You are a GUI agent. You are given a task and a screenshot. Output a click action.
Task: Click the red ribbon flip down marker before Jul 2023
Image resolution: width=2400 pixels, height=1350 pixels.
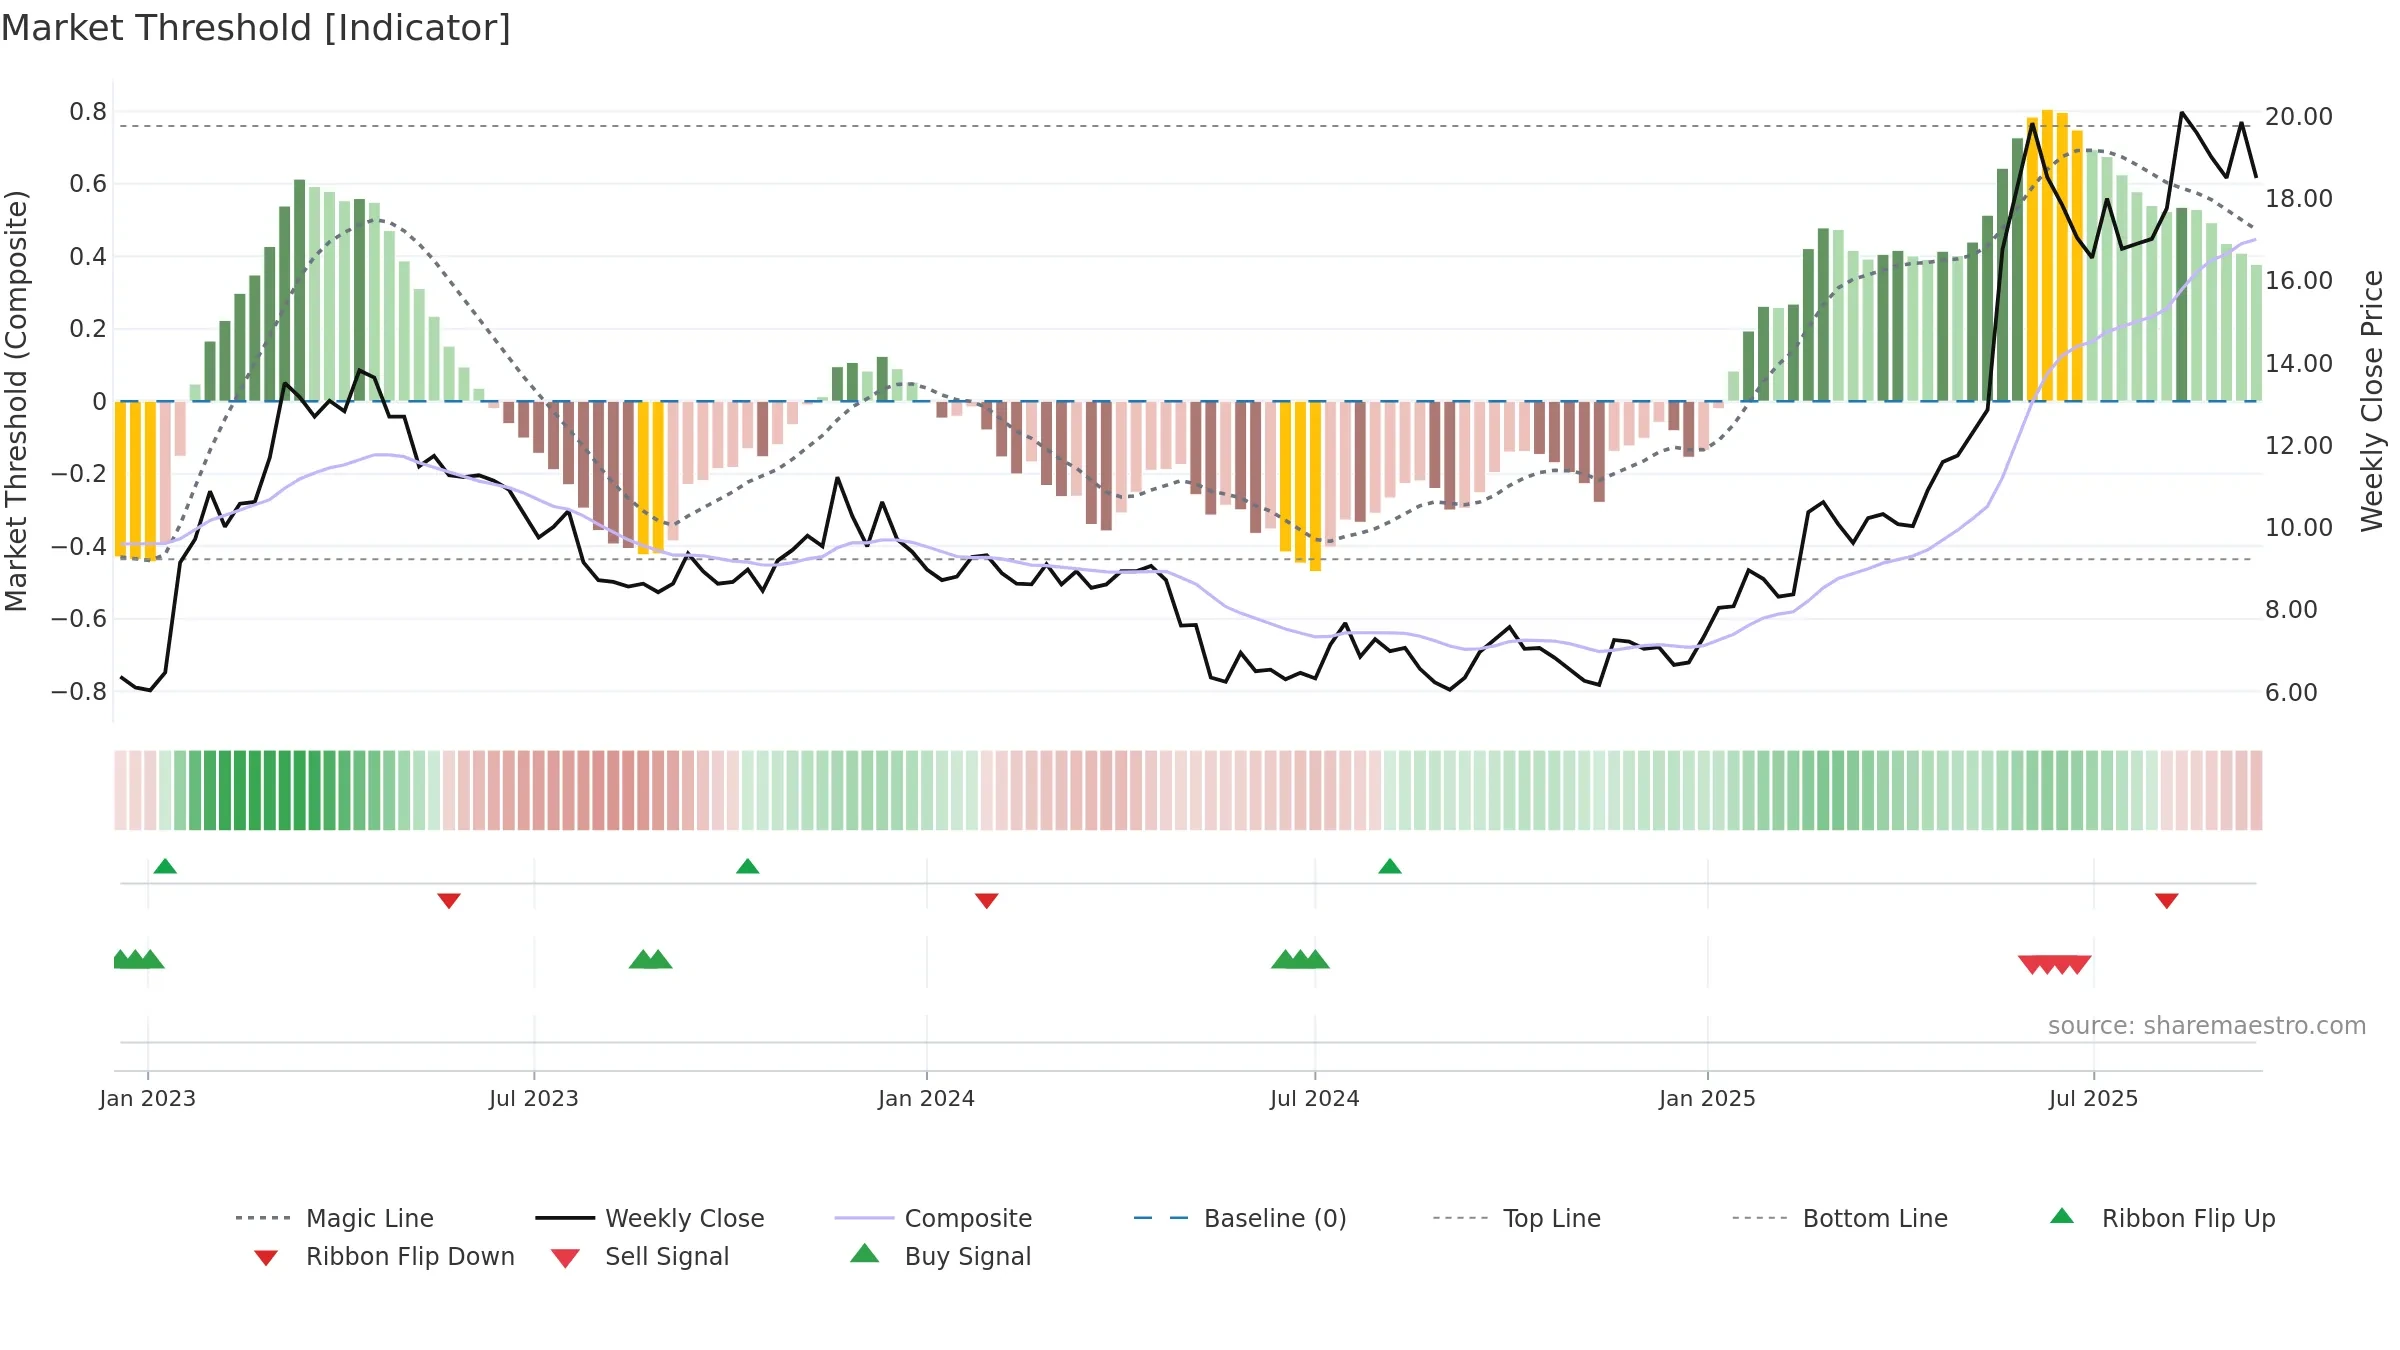pyautogui.click(x=449, y=901)
